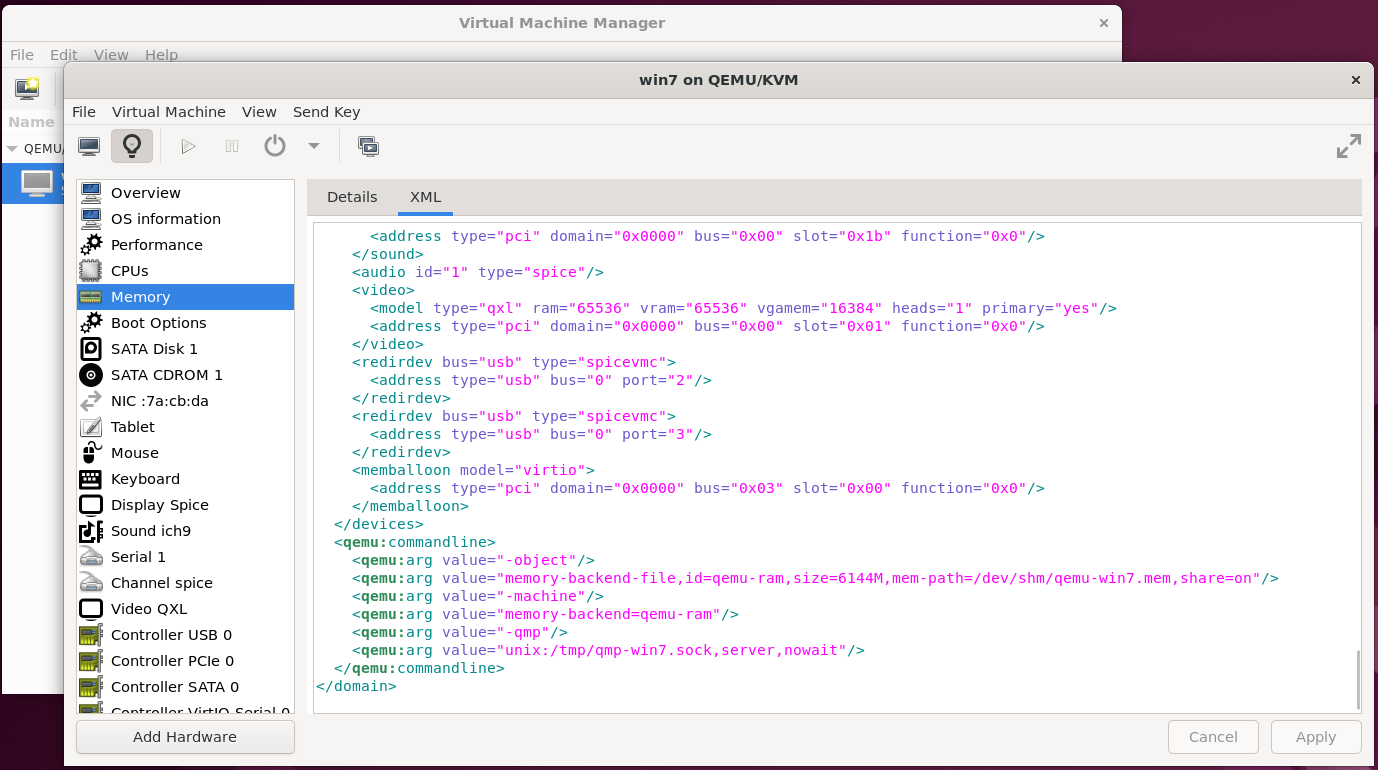Open the manage snapshots icon

click(368, 146)
